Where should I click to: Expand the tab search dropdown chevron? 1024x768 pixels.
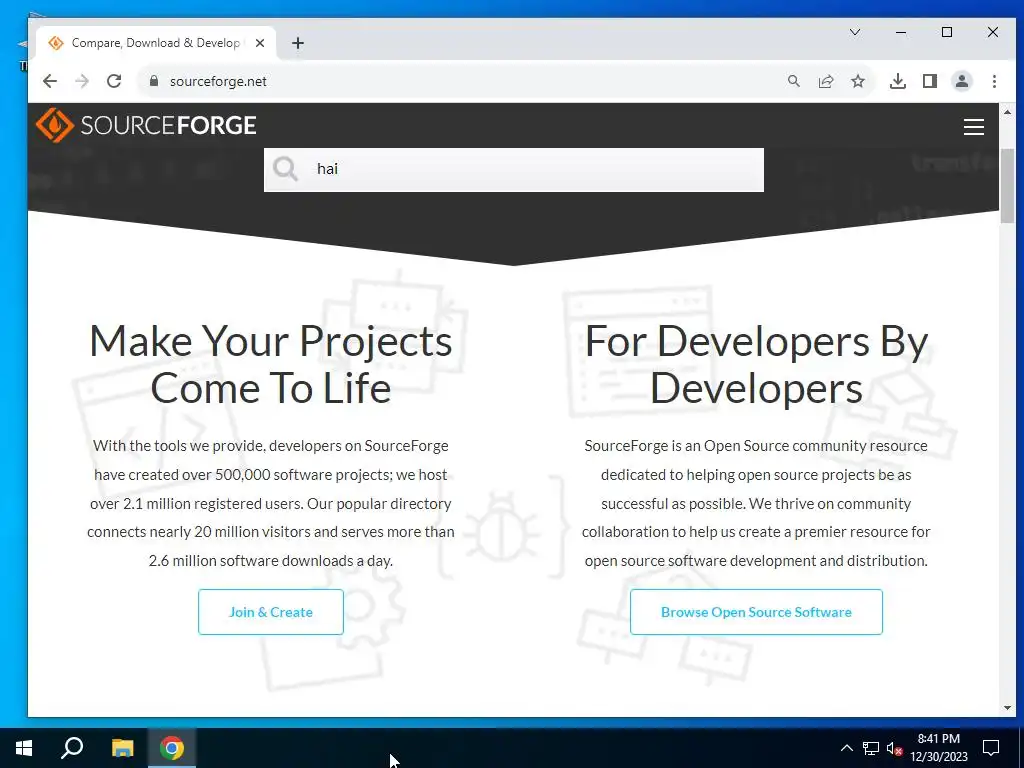[x=855, y=32]
